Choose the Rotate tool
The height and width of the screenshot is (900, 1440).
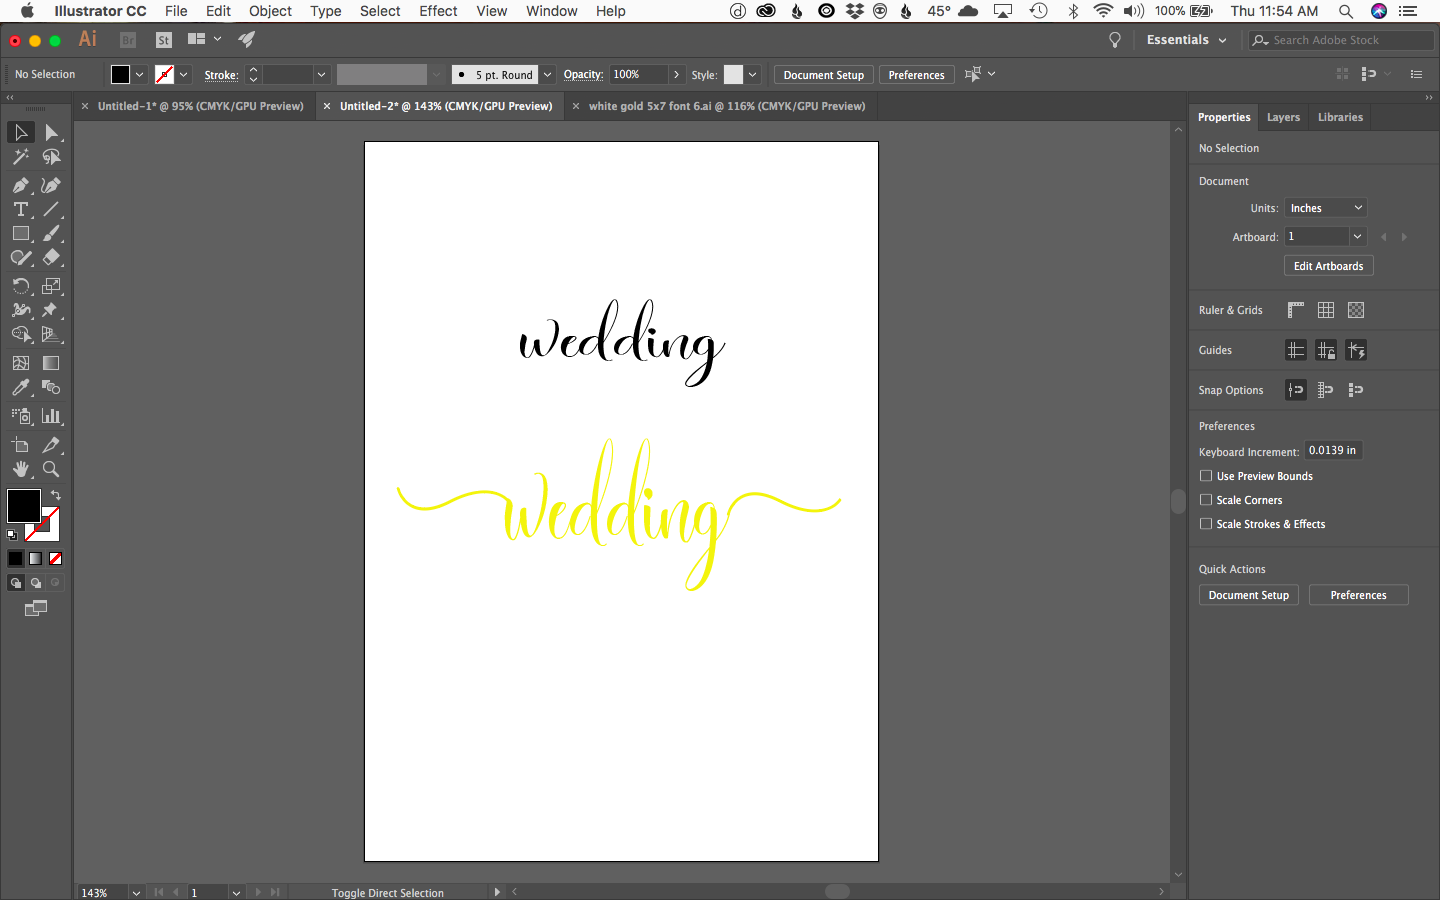(21, 286)
